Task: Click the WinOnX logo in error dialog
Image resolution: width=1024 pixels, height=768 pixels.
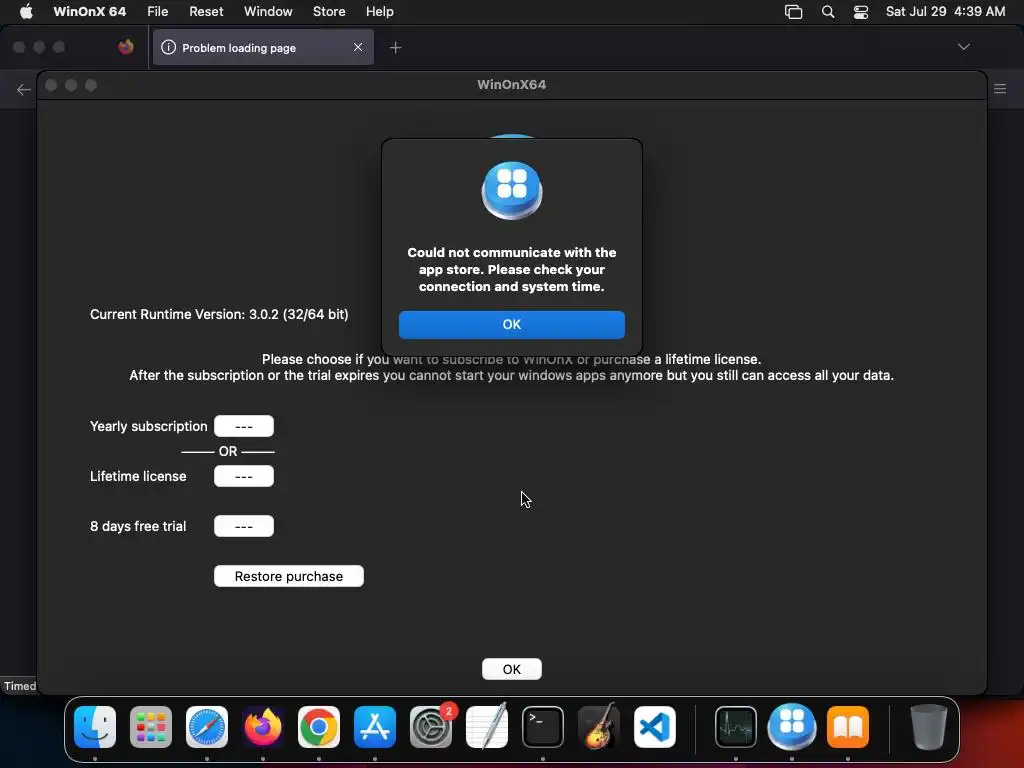Action: (511, 190)
